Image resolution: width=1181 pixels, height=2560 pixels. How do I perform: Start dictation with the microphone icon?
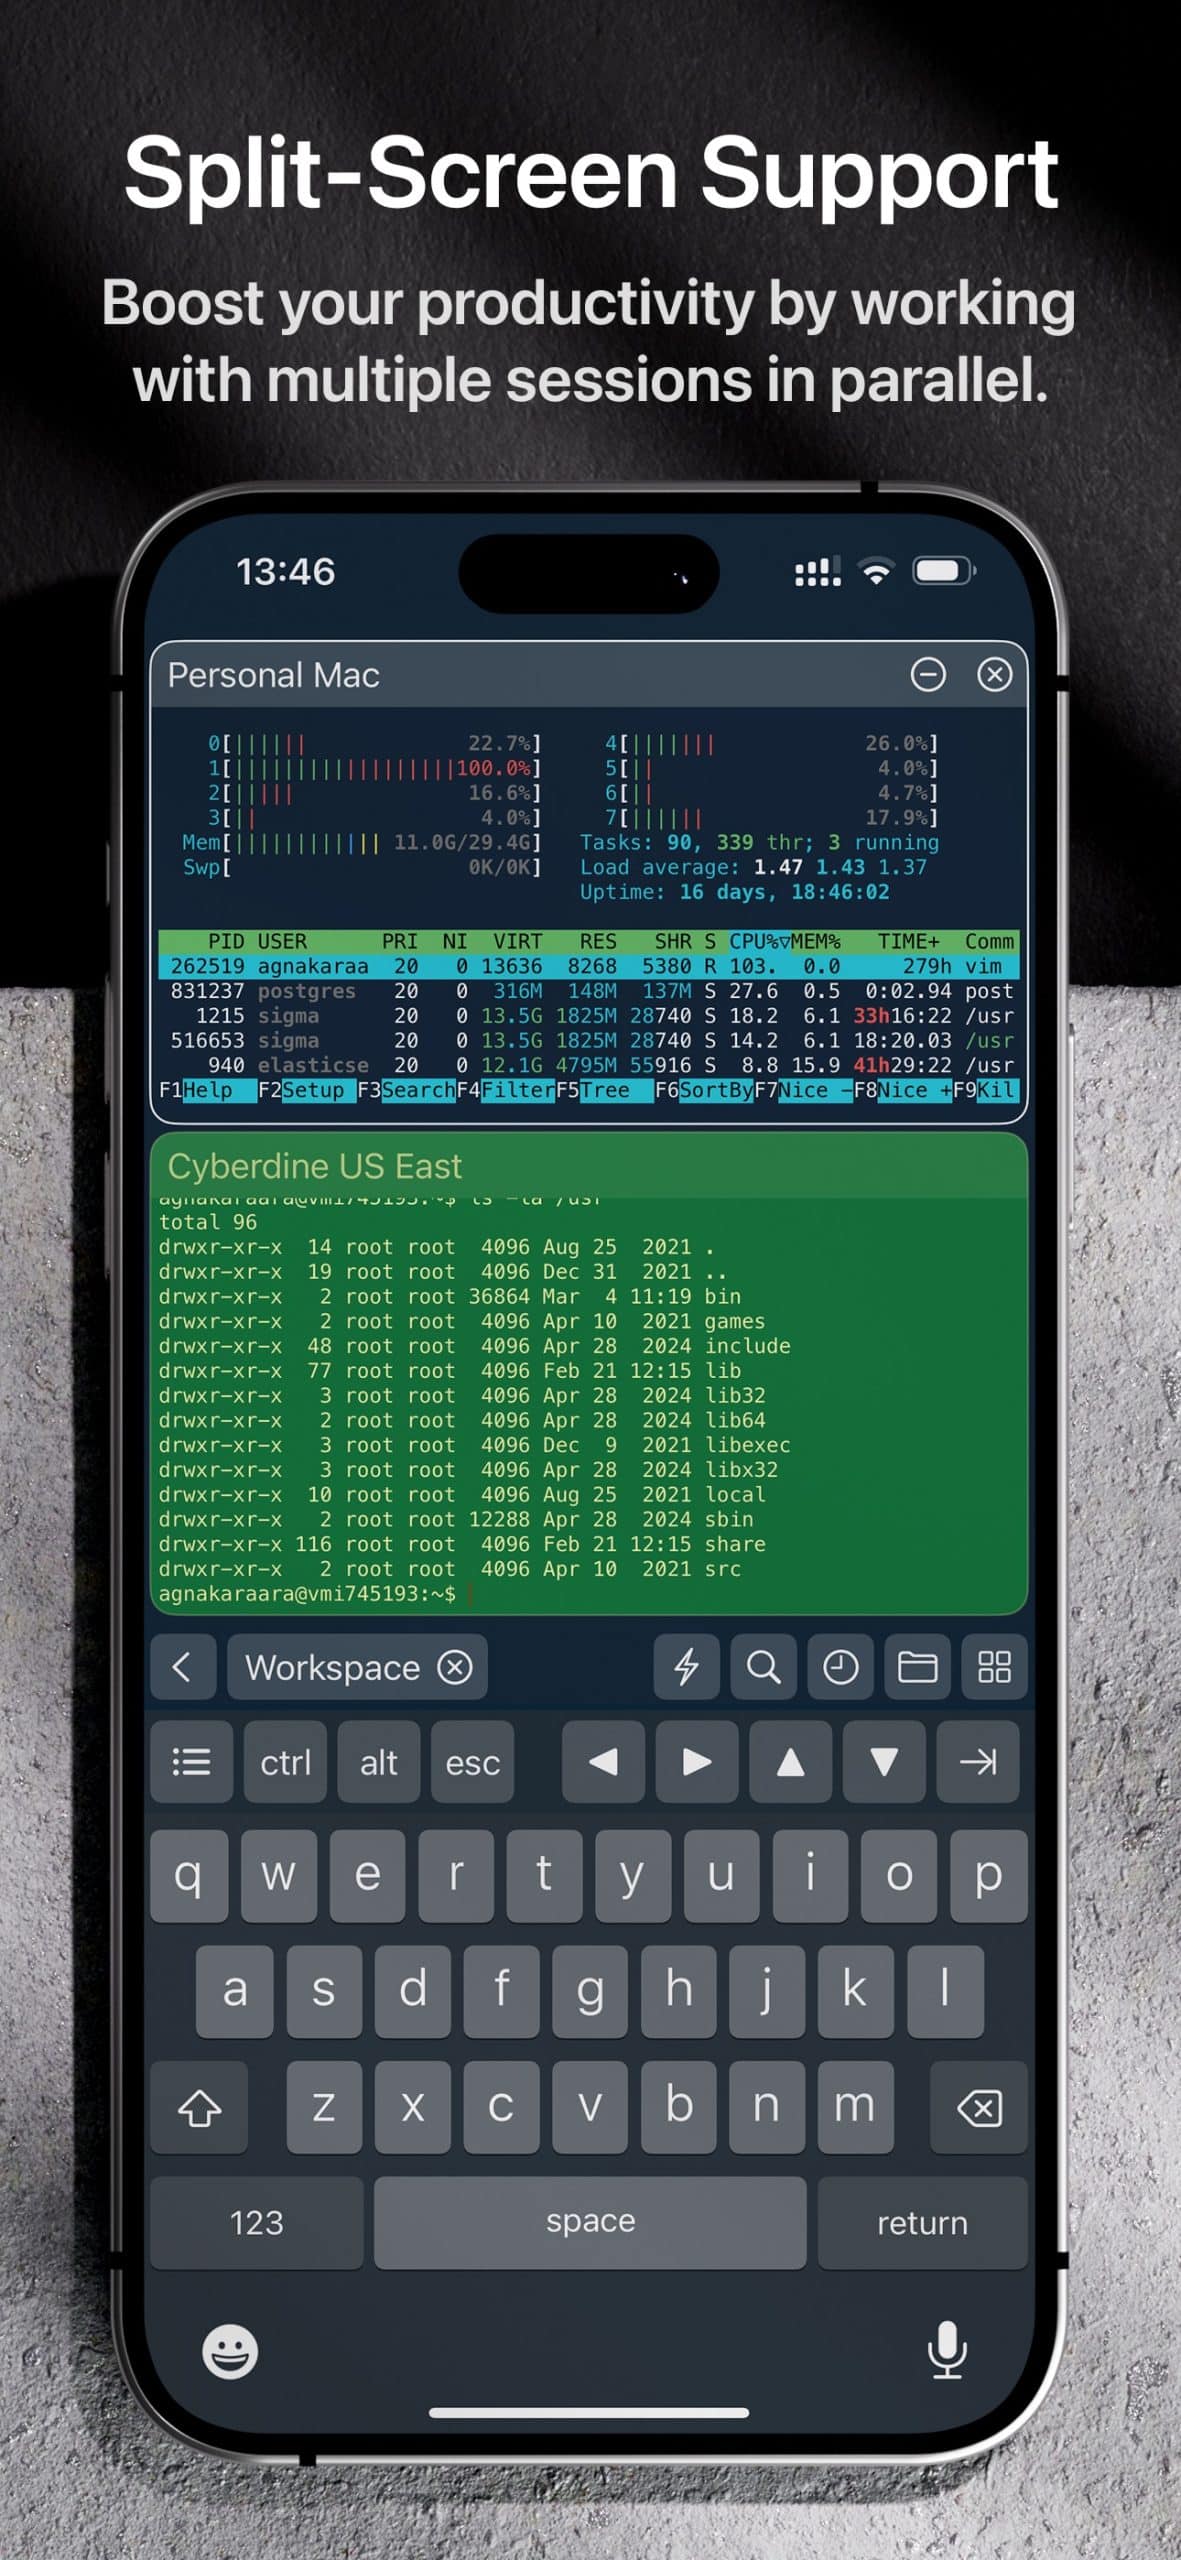click(x=946, y=2351)
